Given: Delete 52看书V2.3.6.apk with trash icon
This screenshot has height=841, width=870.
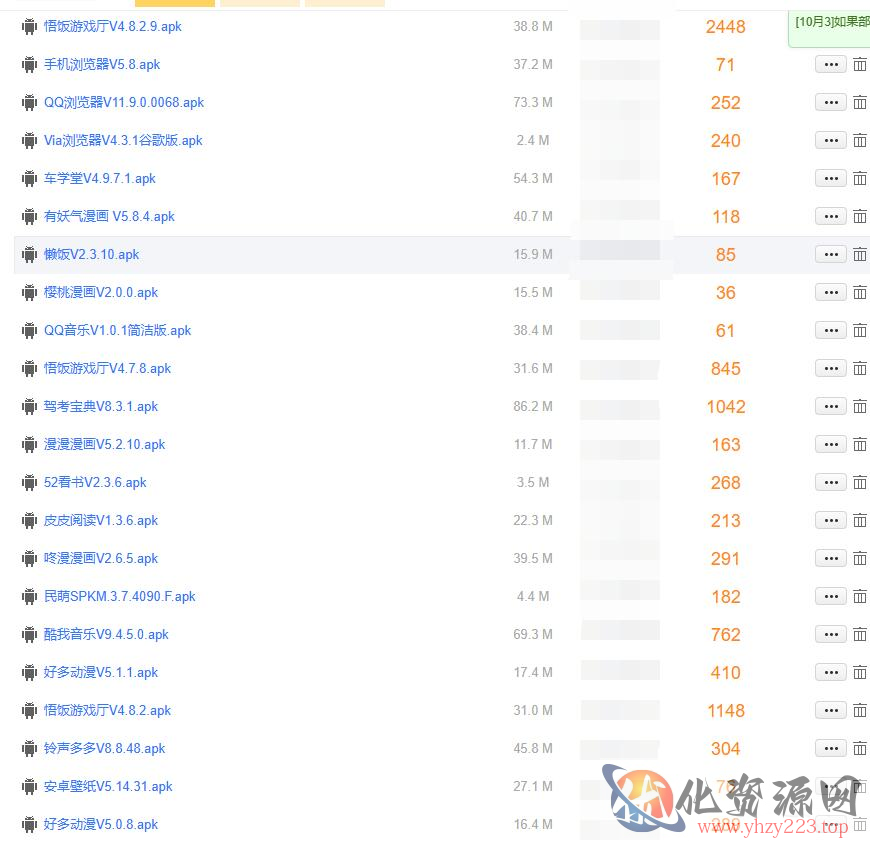Looking at the screenshot, I should tap(859, 483).
